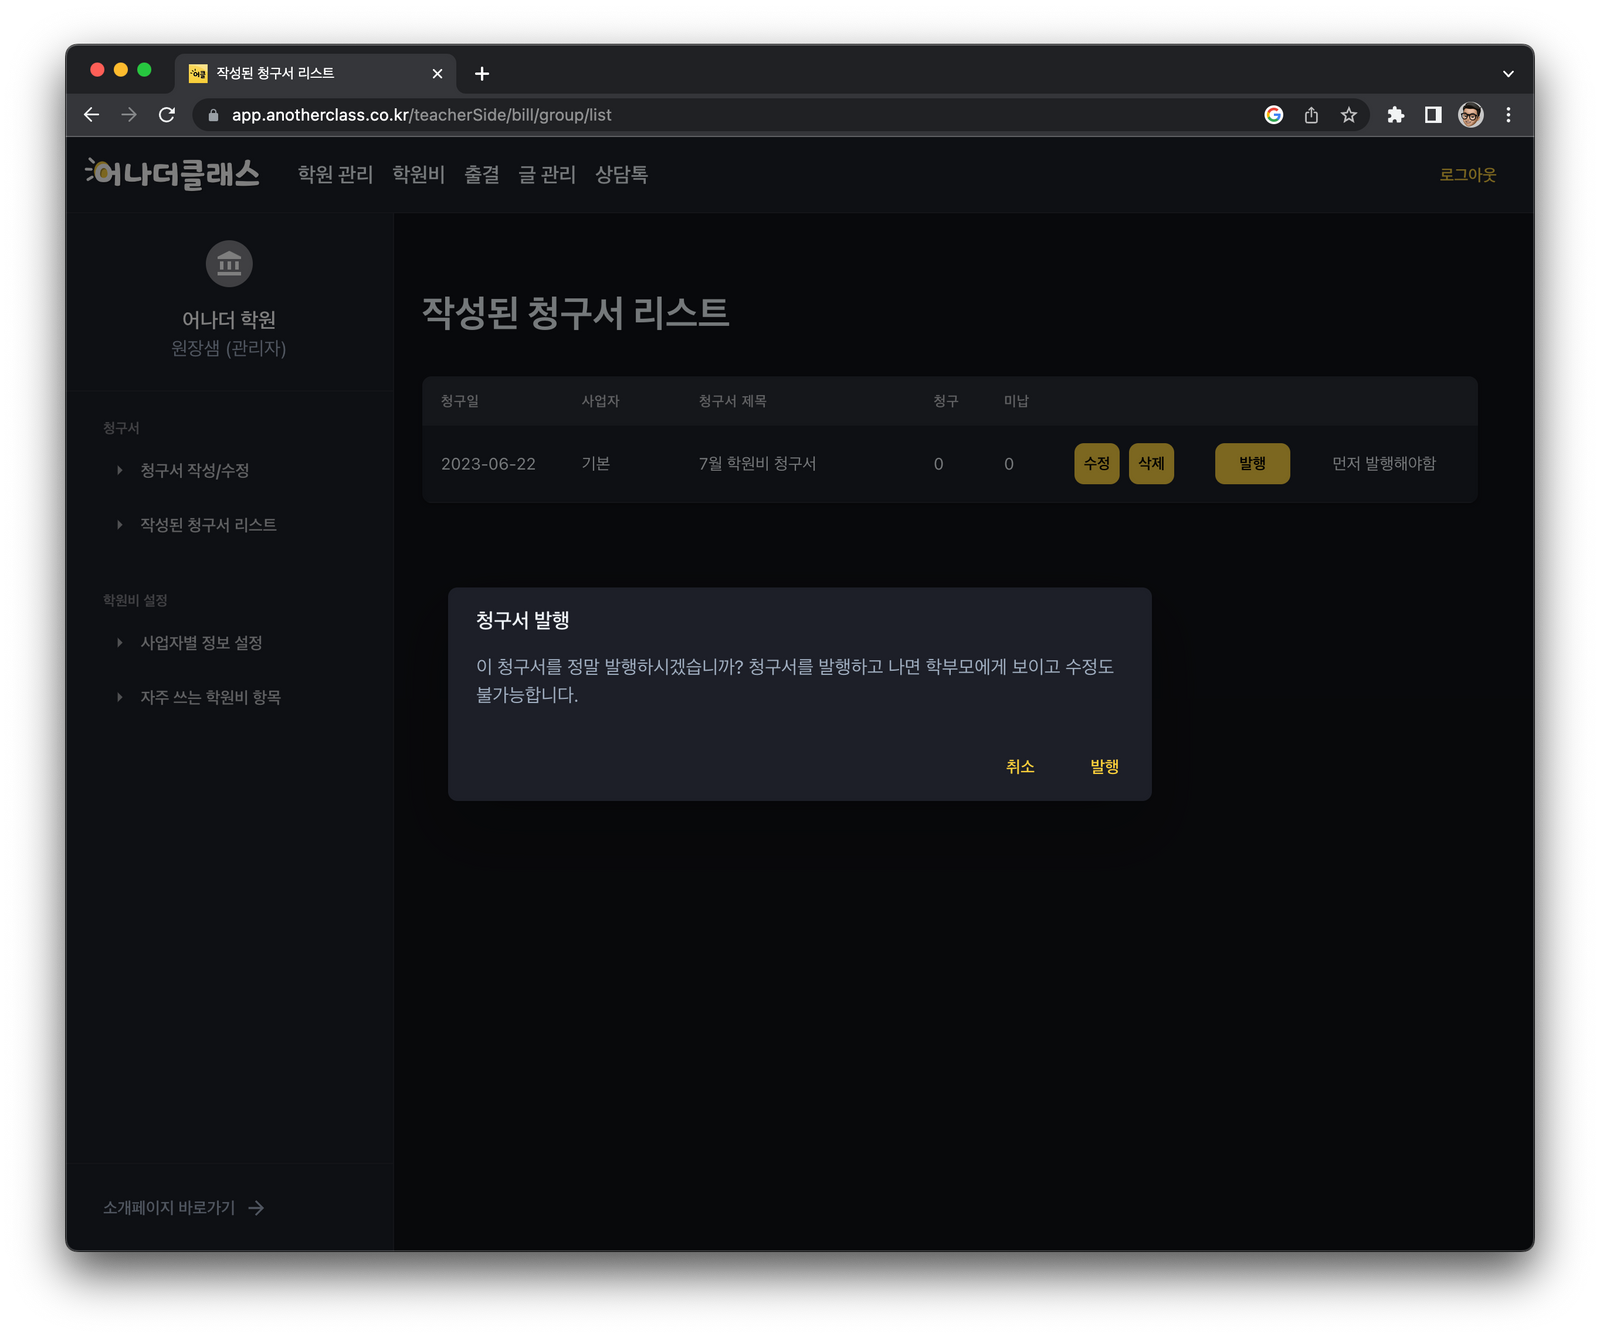Open a new browser tab
Image resolution: width=1600 pixels, height=1338 pixels.
482,74
